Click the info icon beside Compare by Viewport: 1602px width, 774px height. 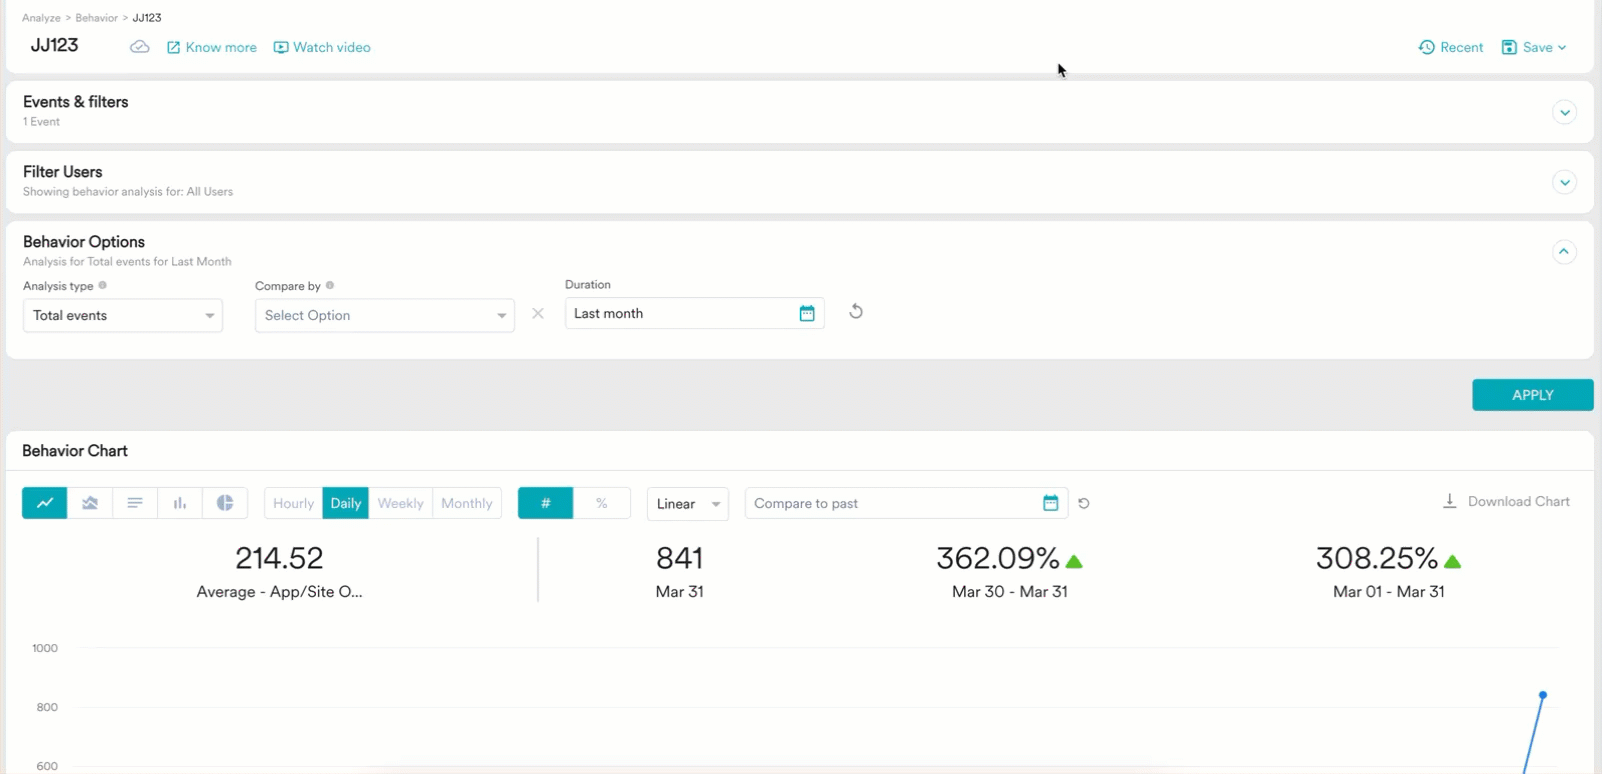tap(330, 285)
